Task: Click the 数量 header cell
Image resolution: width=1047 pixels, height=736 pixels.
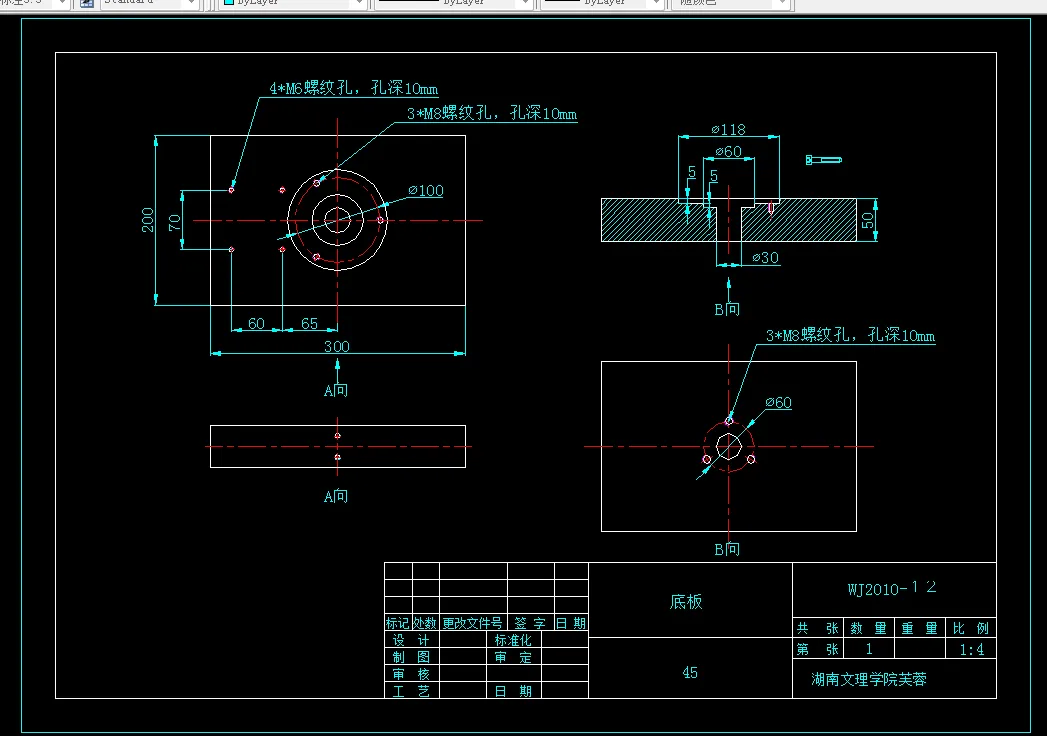Action: click(869, 628)
